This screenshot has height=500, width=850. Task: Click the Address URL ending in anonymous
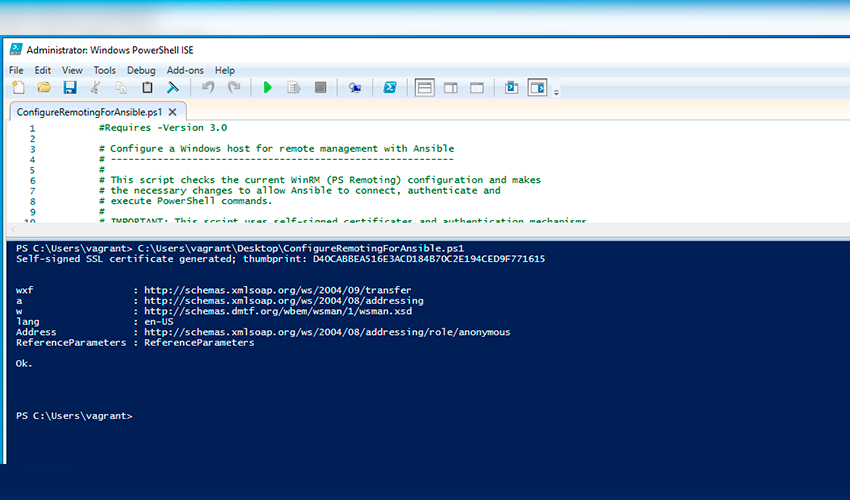[327, 332]
